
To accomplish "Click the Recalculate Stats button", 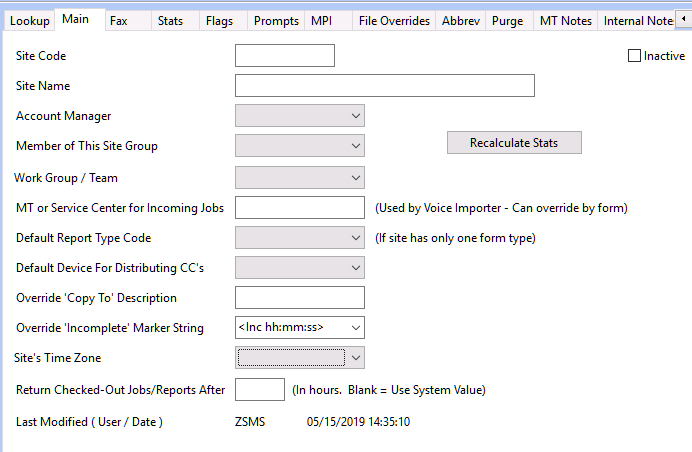I will [x=514, y=143].
